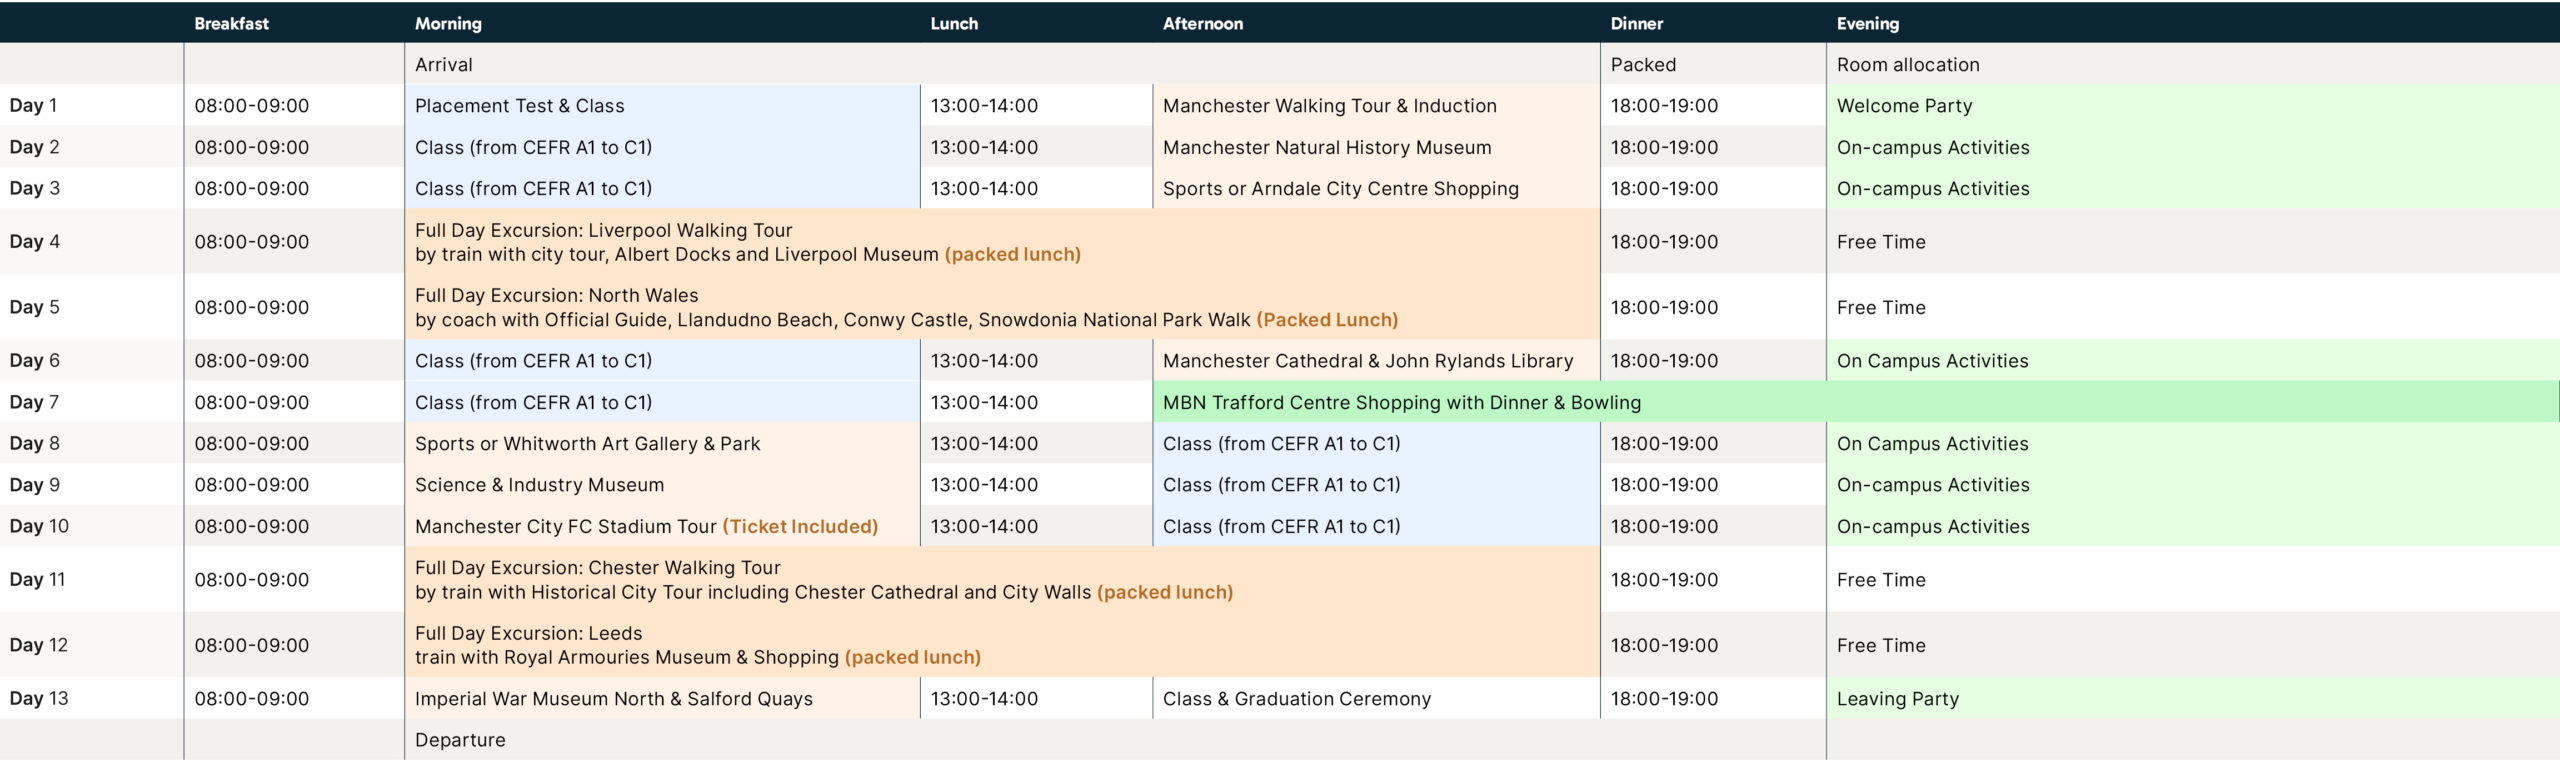This screenshot has width=2560, height=772.
Task: Select Sports or Arndale City Centre Shopping
Action: (x=1340, y=188)
